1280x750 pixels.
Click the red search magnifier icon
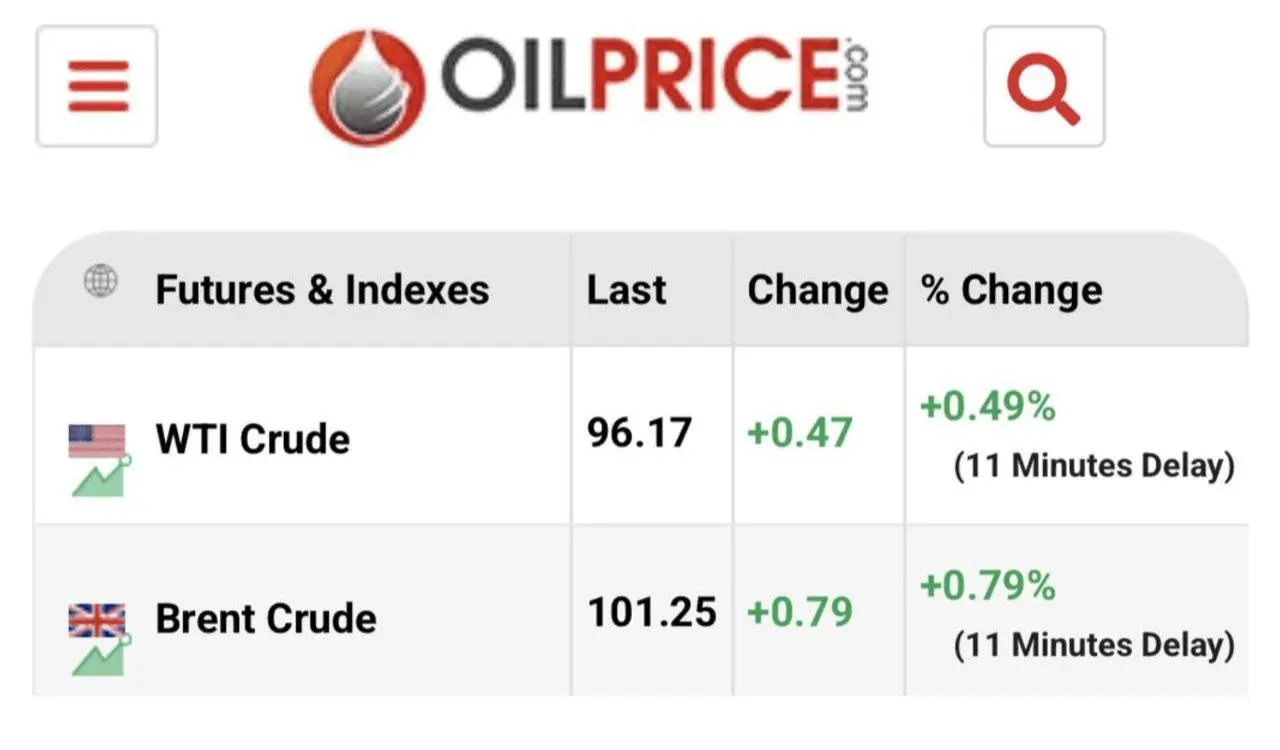click(1043, 86)
